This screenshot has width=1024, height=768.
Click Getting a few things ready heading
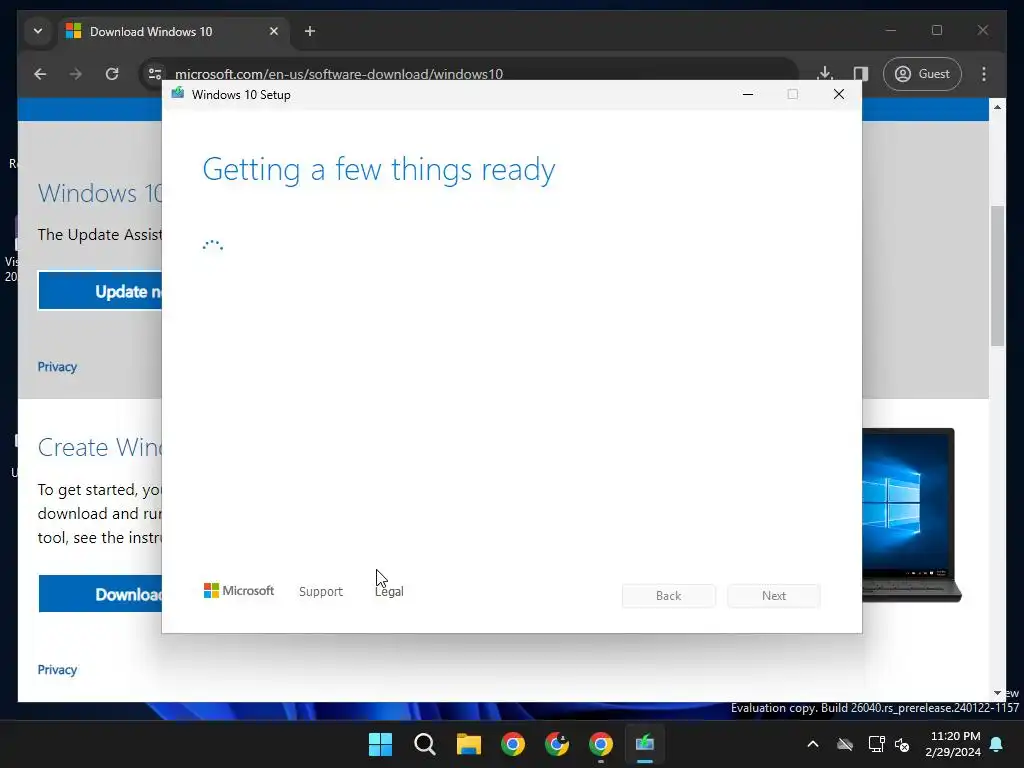379,169
